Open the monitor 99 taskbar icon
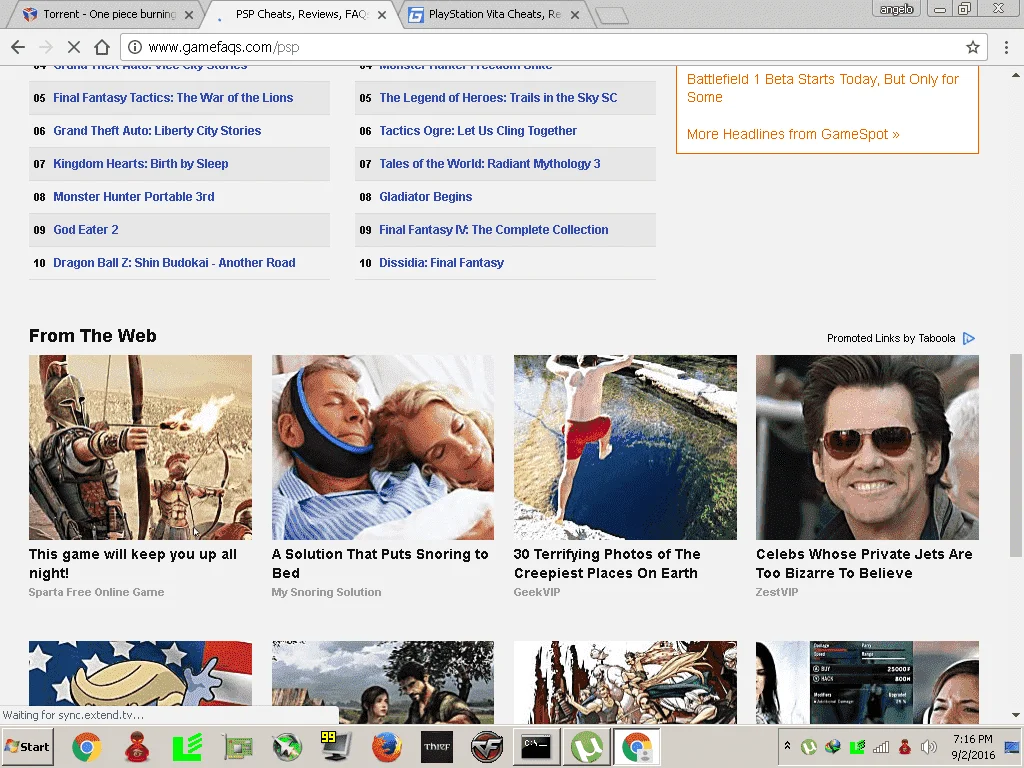This screenshot has width=1024, height=768. coord(336,746)
